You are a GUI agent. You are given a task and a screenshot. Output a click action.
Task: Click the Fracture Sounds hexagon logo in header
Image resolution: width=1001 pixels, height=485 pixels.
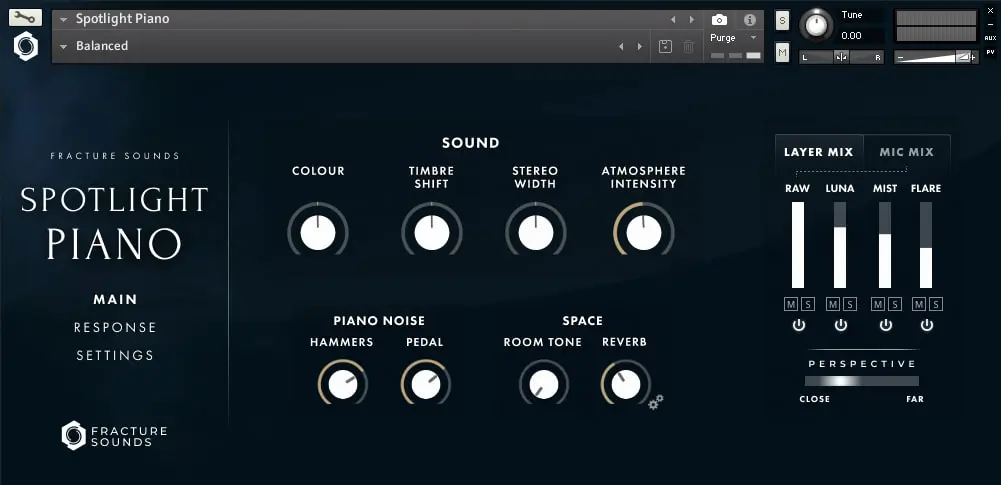26,47
